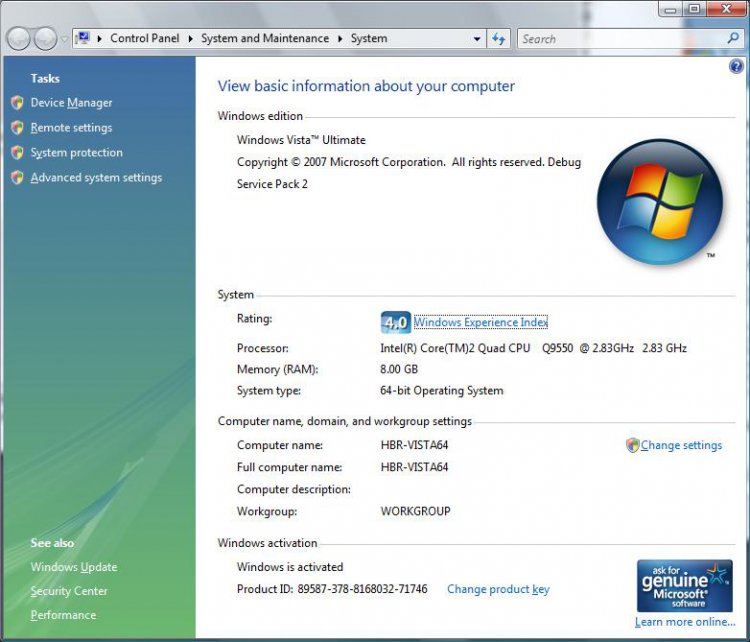Click the Windows is activated text

pyautogui.click(x=290, y=567)
